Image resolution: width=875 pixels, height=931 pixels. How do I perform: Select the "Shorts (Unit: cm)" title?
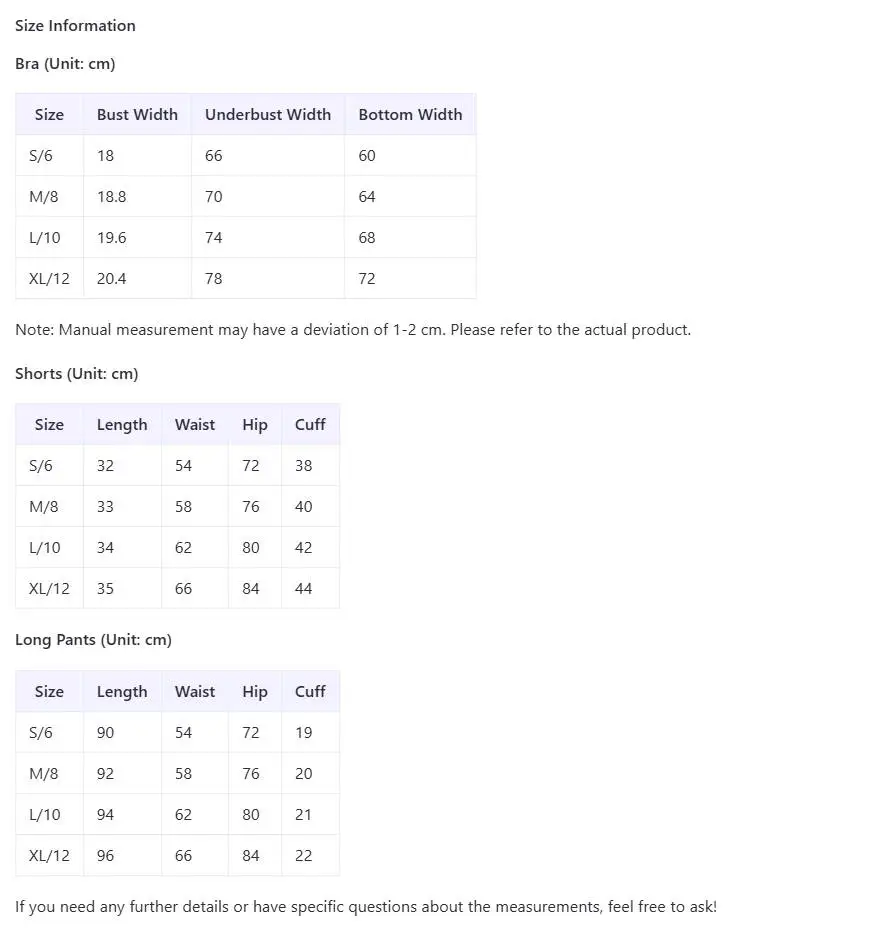[76, 374]
